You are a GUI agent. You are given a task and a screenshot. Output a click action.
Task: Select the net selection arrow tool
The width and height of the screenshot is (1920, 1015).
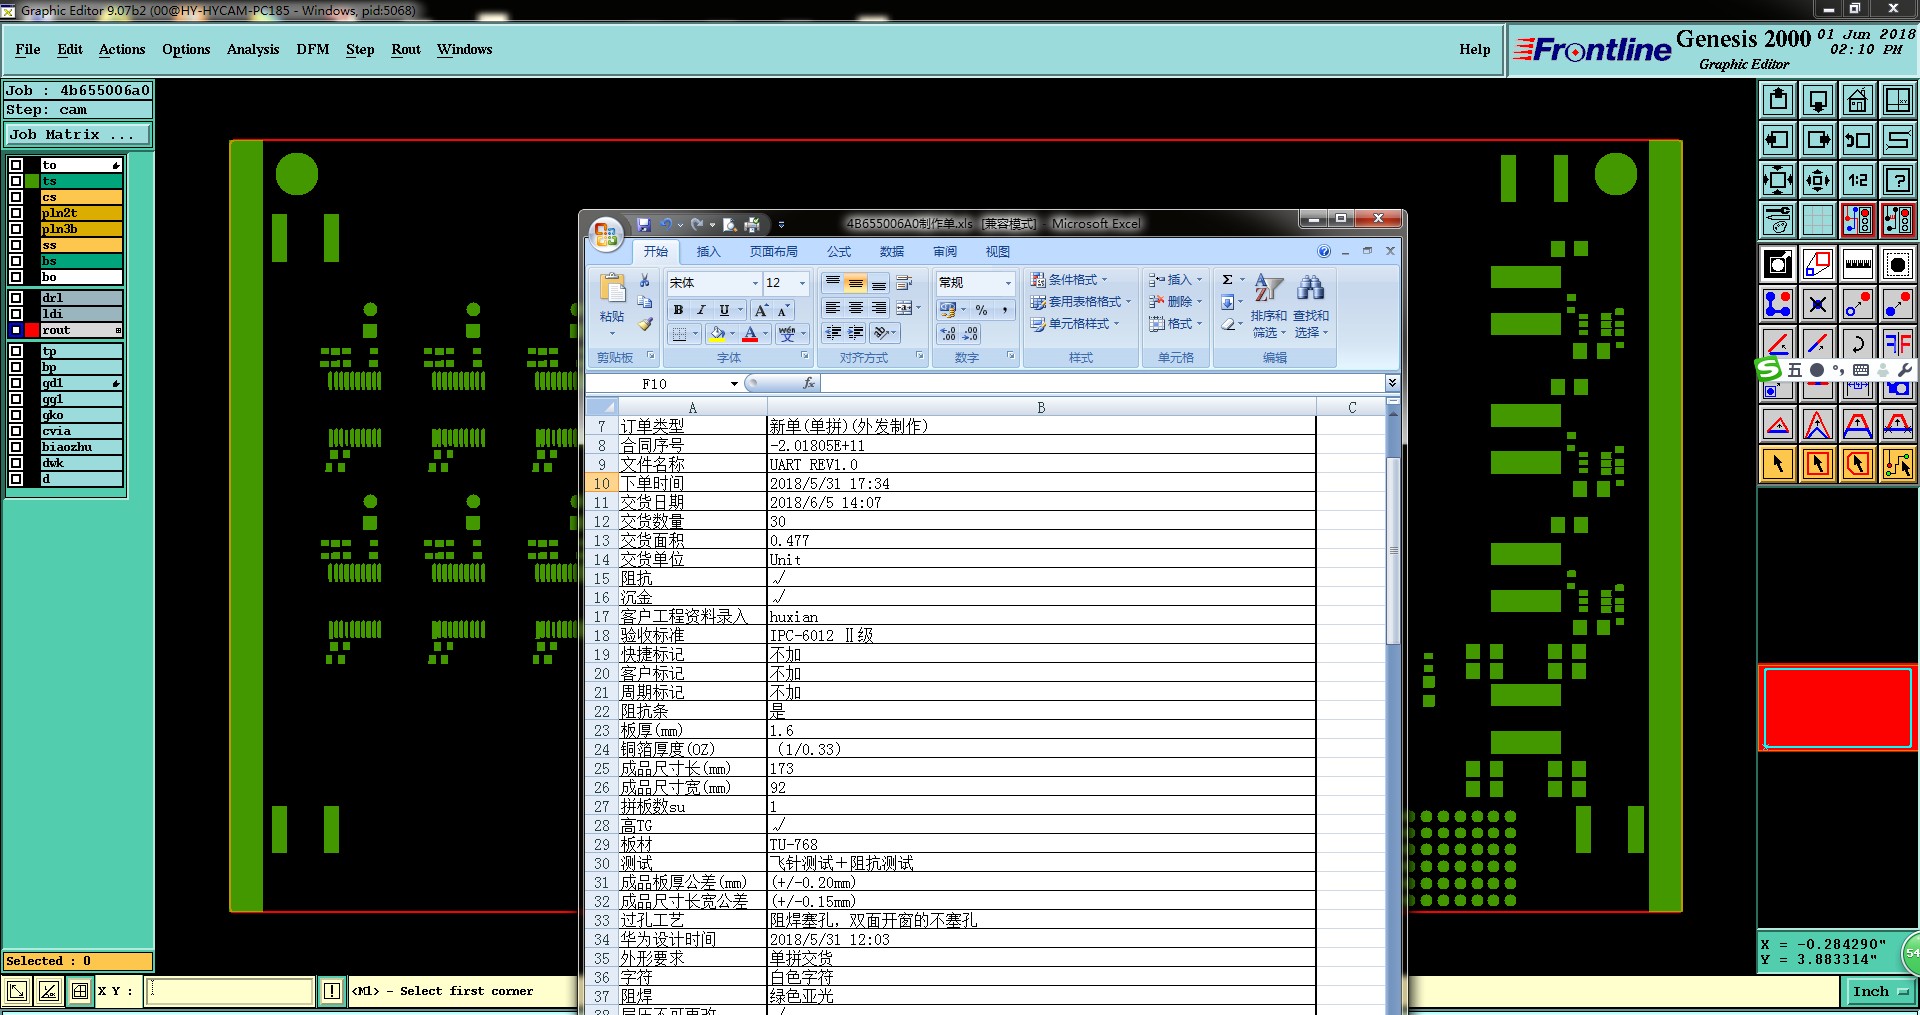tap(1897, 464)
